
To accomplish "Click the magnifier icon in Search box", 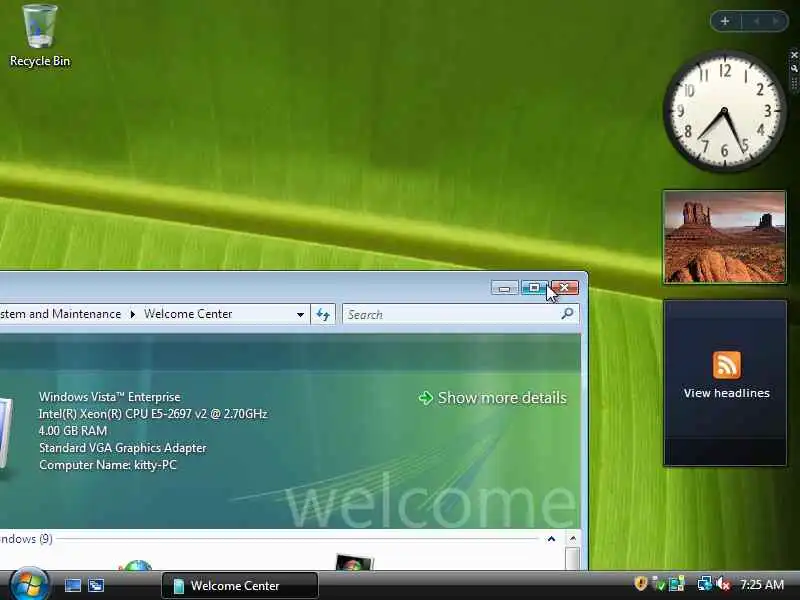I will point(567,314).
